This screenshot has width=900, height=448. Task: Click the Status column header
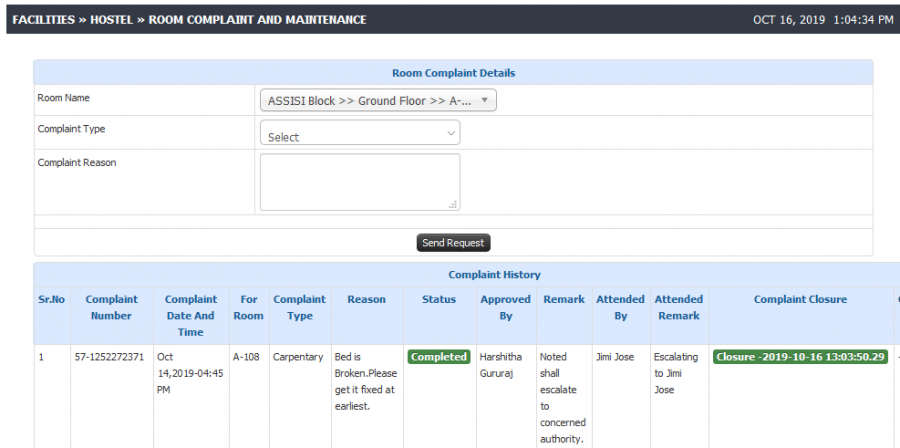(x=439, y=299)
